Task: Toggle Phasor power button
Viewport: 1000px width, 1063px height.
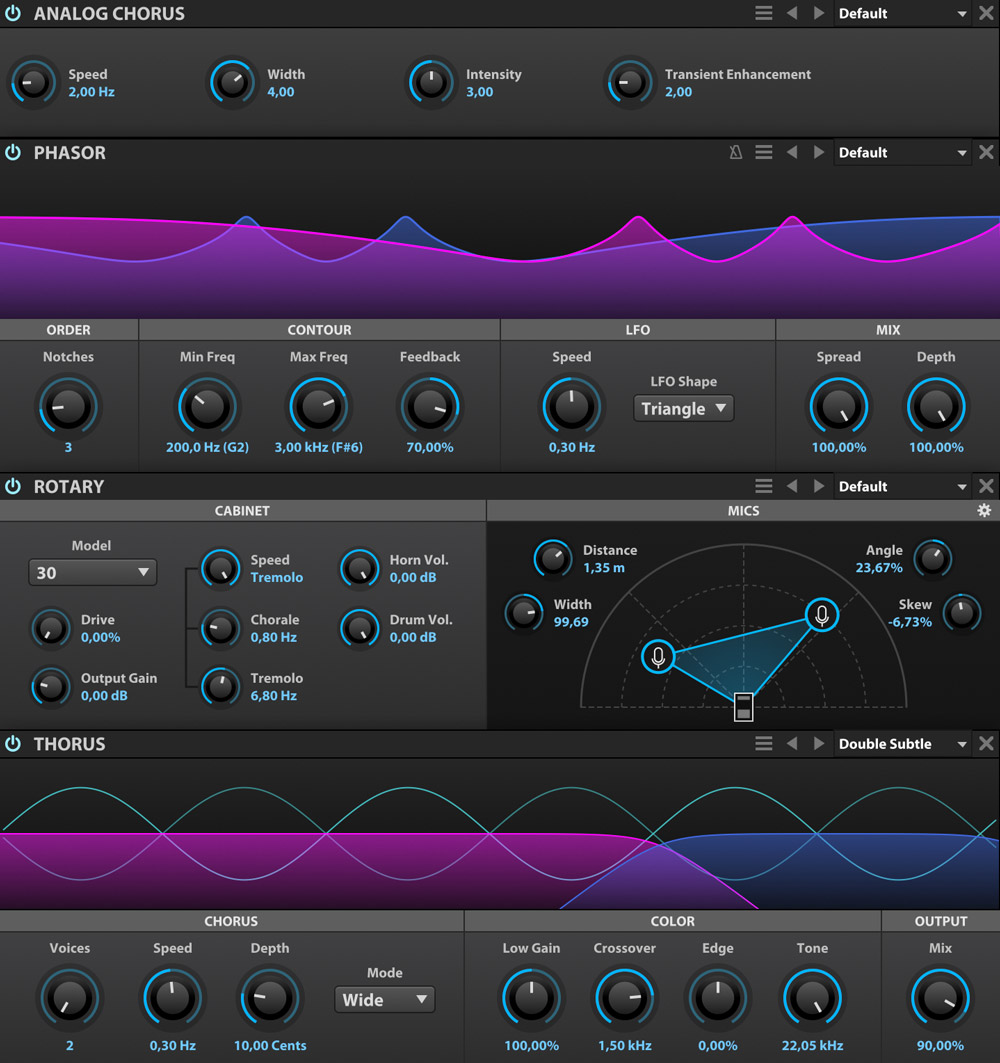Action: pos(13,153)
